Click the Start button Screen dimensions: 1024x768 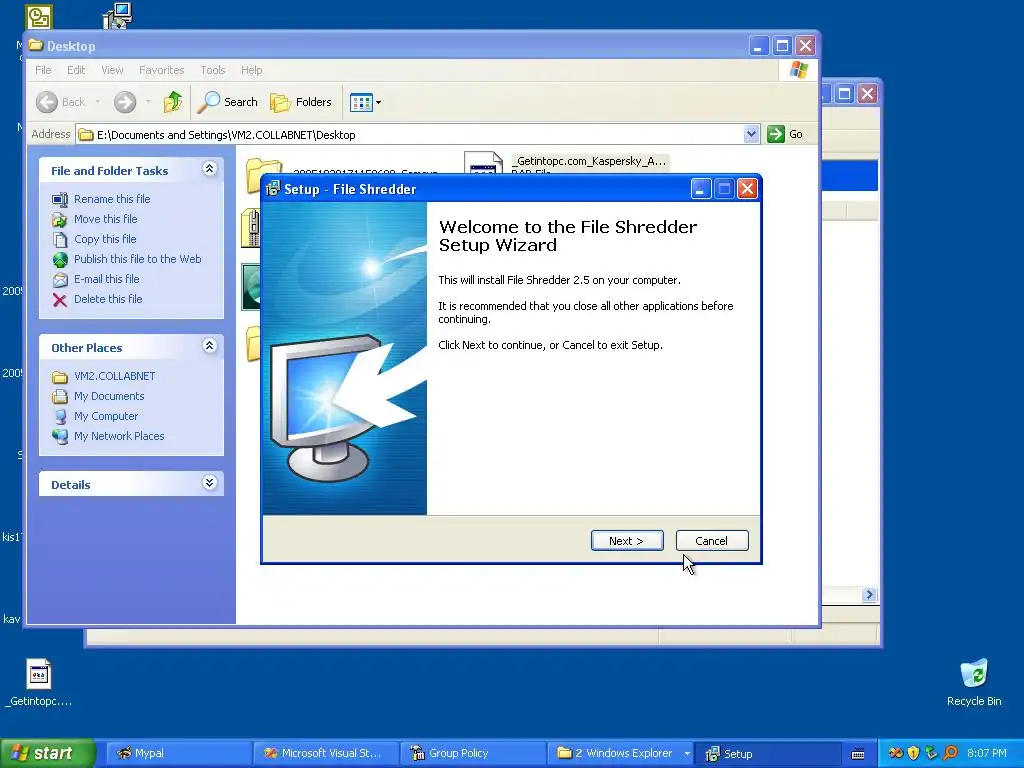tap(47, 753)
